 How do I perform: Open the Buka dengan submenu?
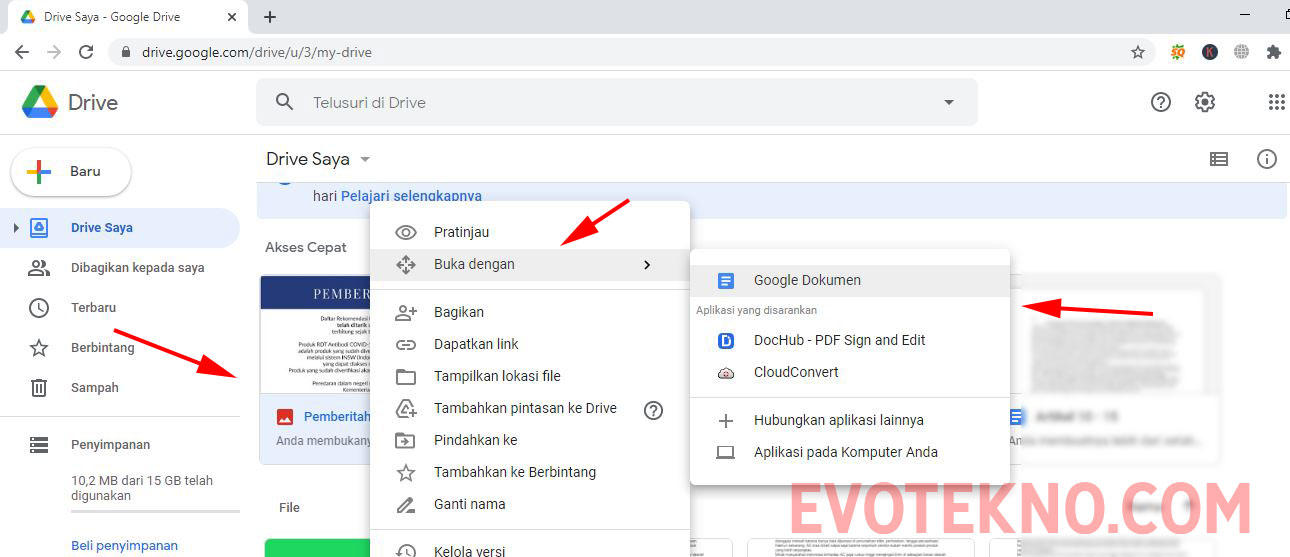[x=530, y=265]
